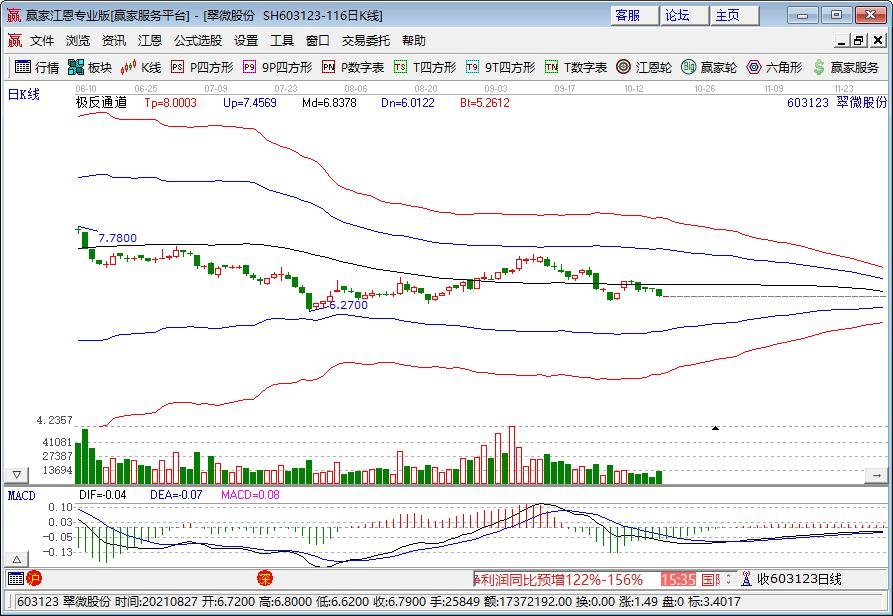The height and width of the screenshot is (616, 893).
Task: Open the 行情 market quotes toolbar icon
Action: coord(36,67)
